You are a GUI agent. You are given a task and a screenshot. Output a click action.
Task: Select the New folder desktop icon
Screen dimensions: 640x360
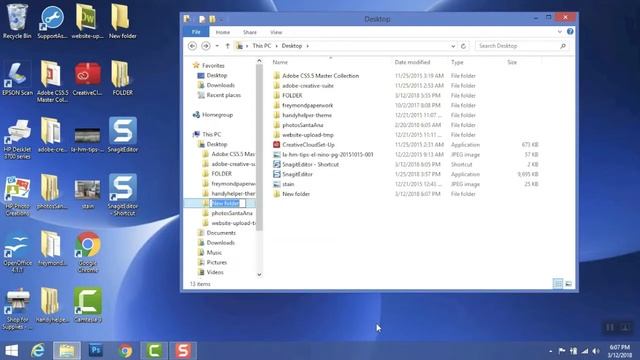(122, 21)
